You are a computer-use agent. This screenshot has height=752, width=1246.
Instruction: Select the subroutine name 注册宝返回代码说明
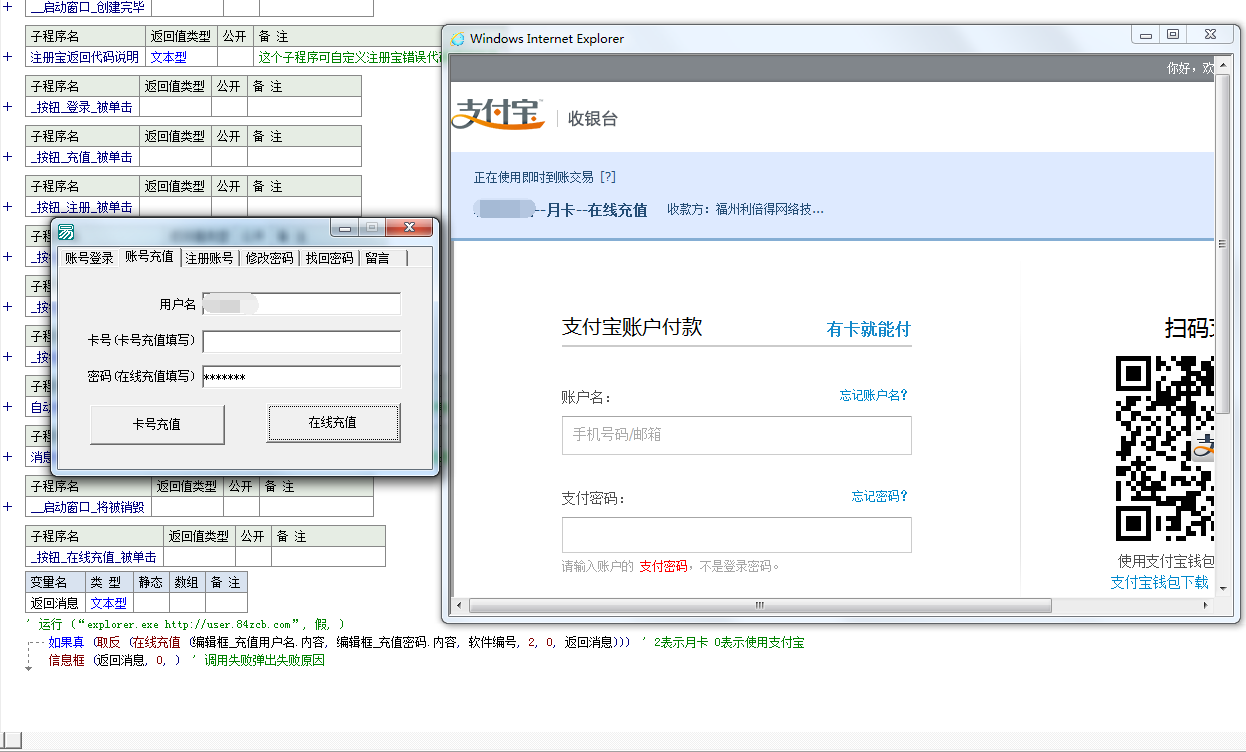point(85,57)
